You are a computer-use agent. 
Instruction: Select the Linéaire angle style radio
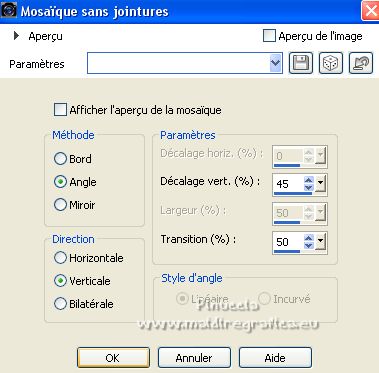[x=182, y=299]
